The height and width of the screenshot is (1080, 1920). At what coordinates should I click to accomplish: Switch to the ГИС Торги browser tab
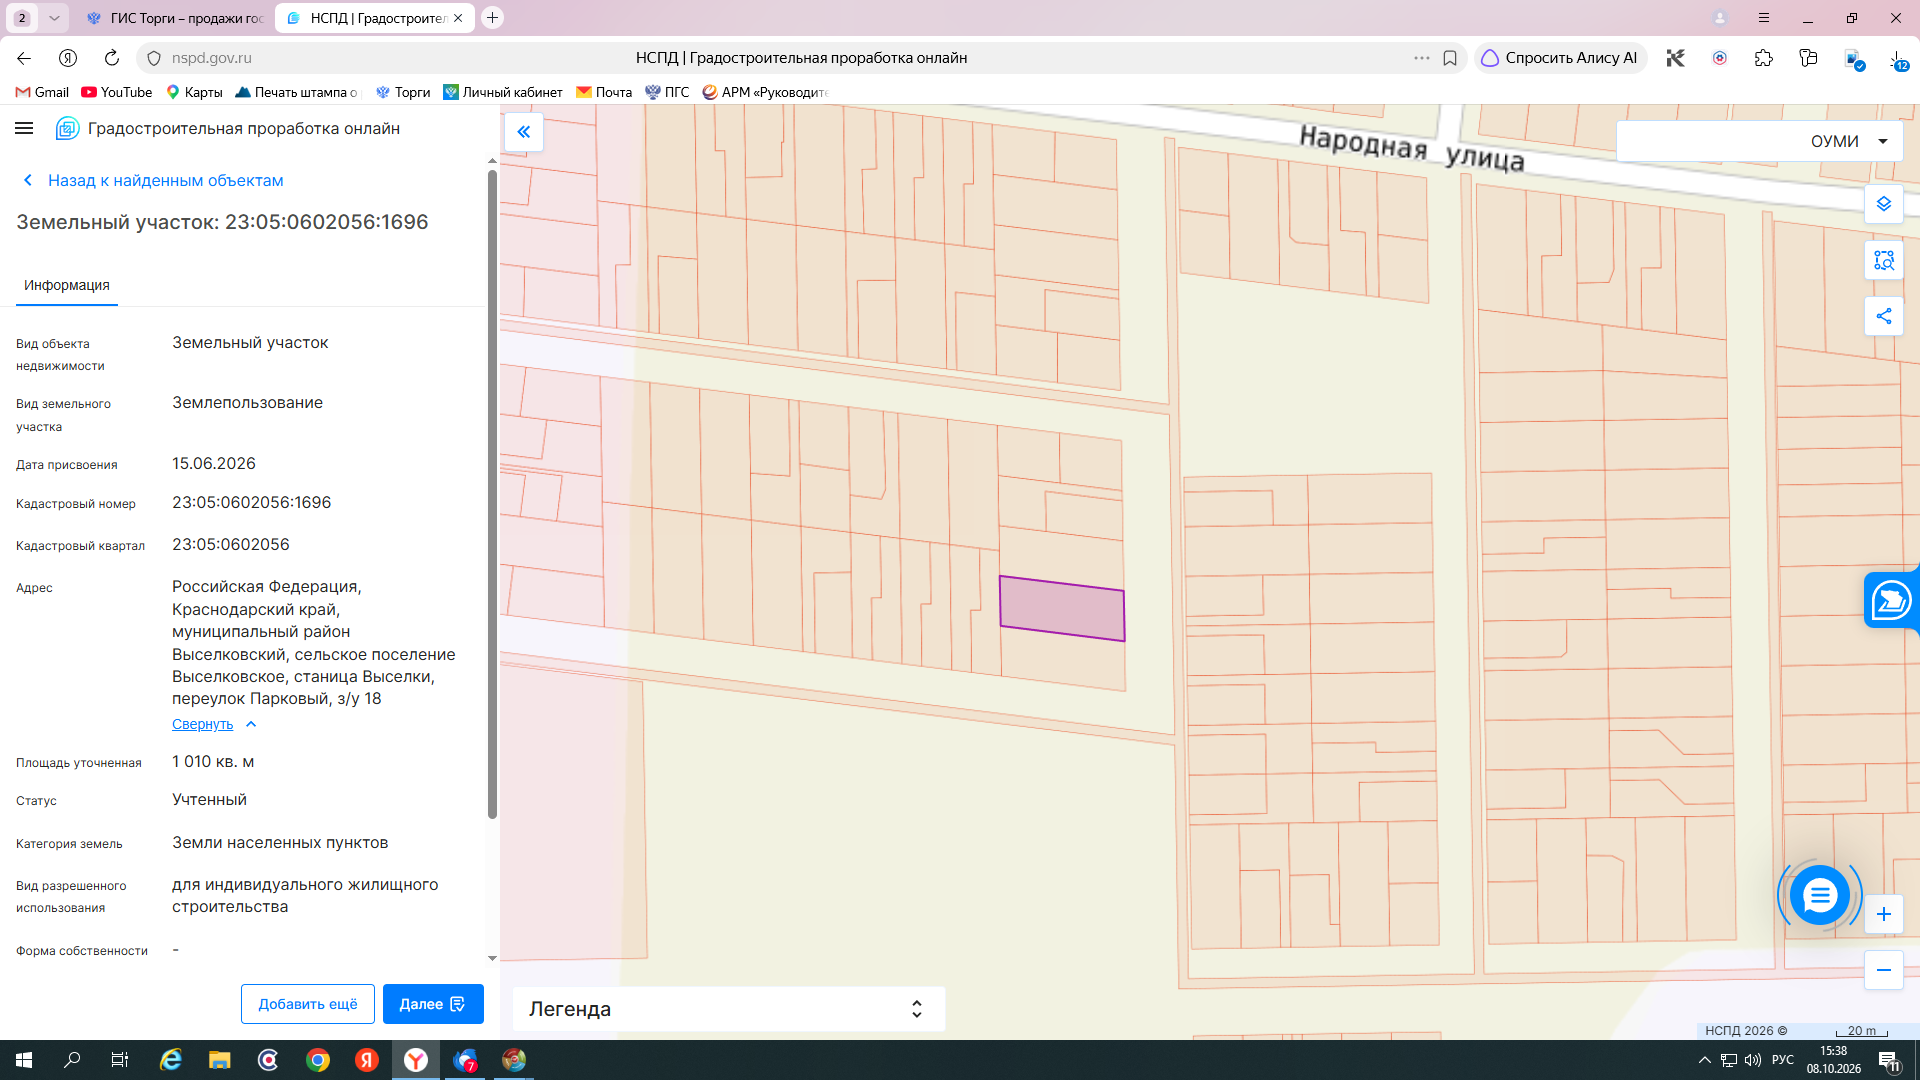tap(176, 18)
